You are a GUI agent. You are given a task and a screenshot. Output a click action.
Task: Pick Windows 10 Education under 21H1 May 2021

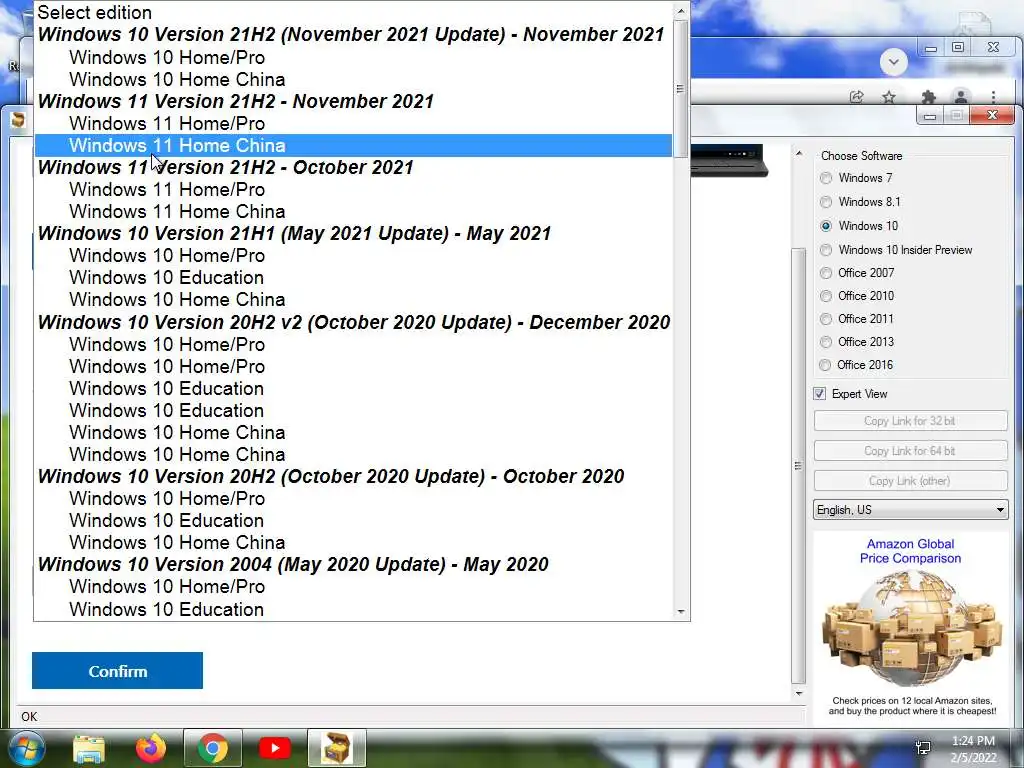353,278
